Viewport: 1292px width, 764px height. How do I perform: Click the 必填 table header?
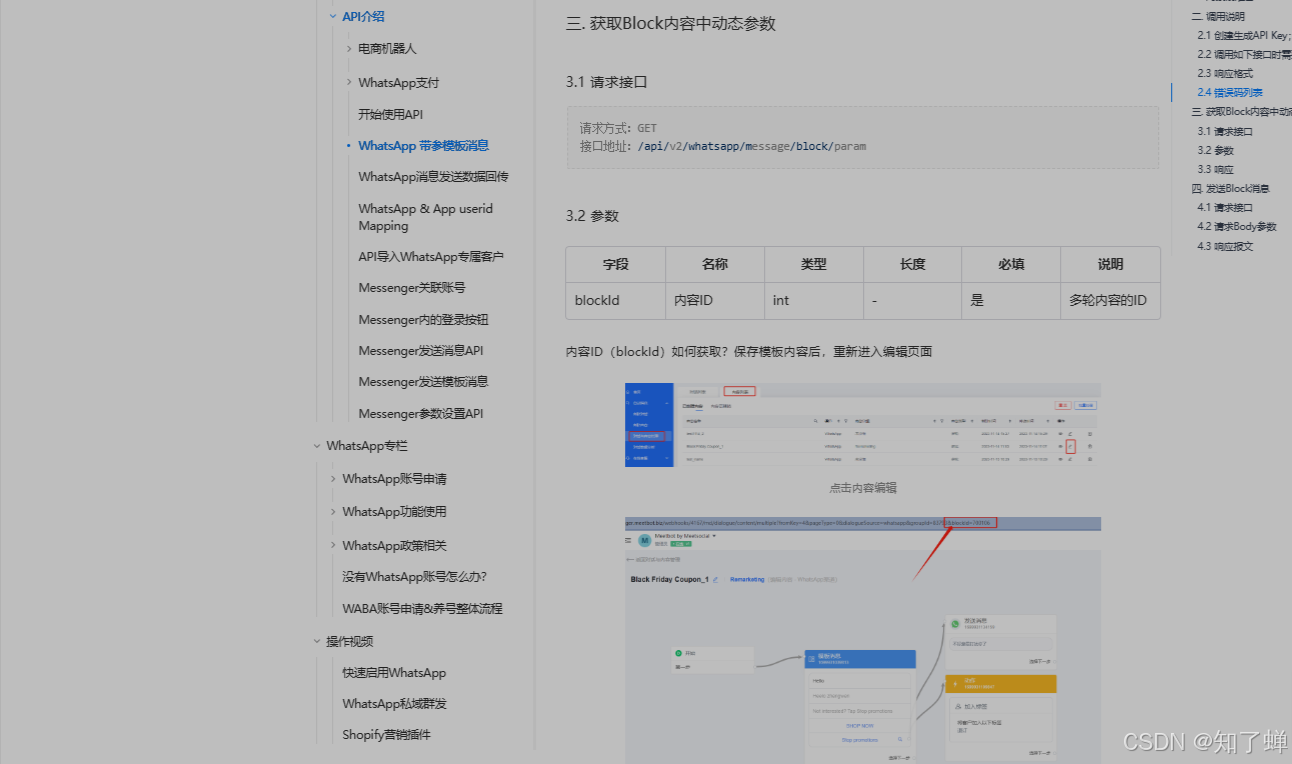click(1011, 265)
